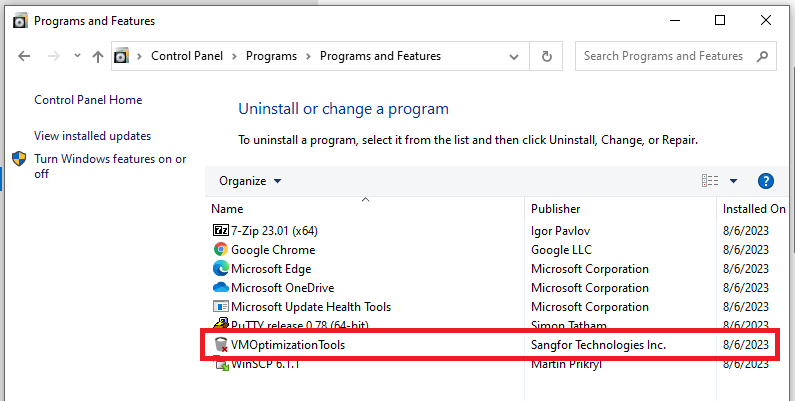Change view with the view icon
This screenshot has height=401, width=795.
[710, 180]
